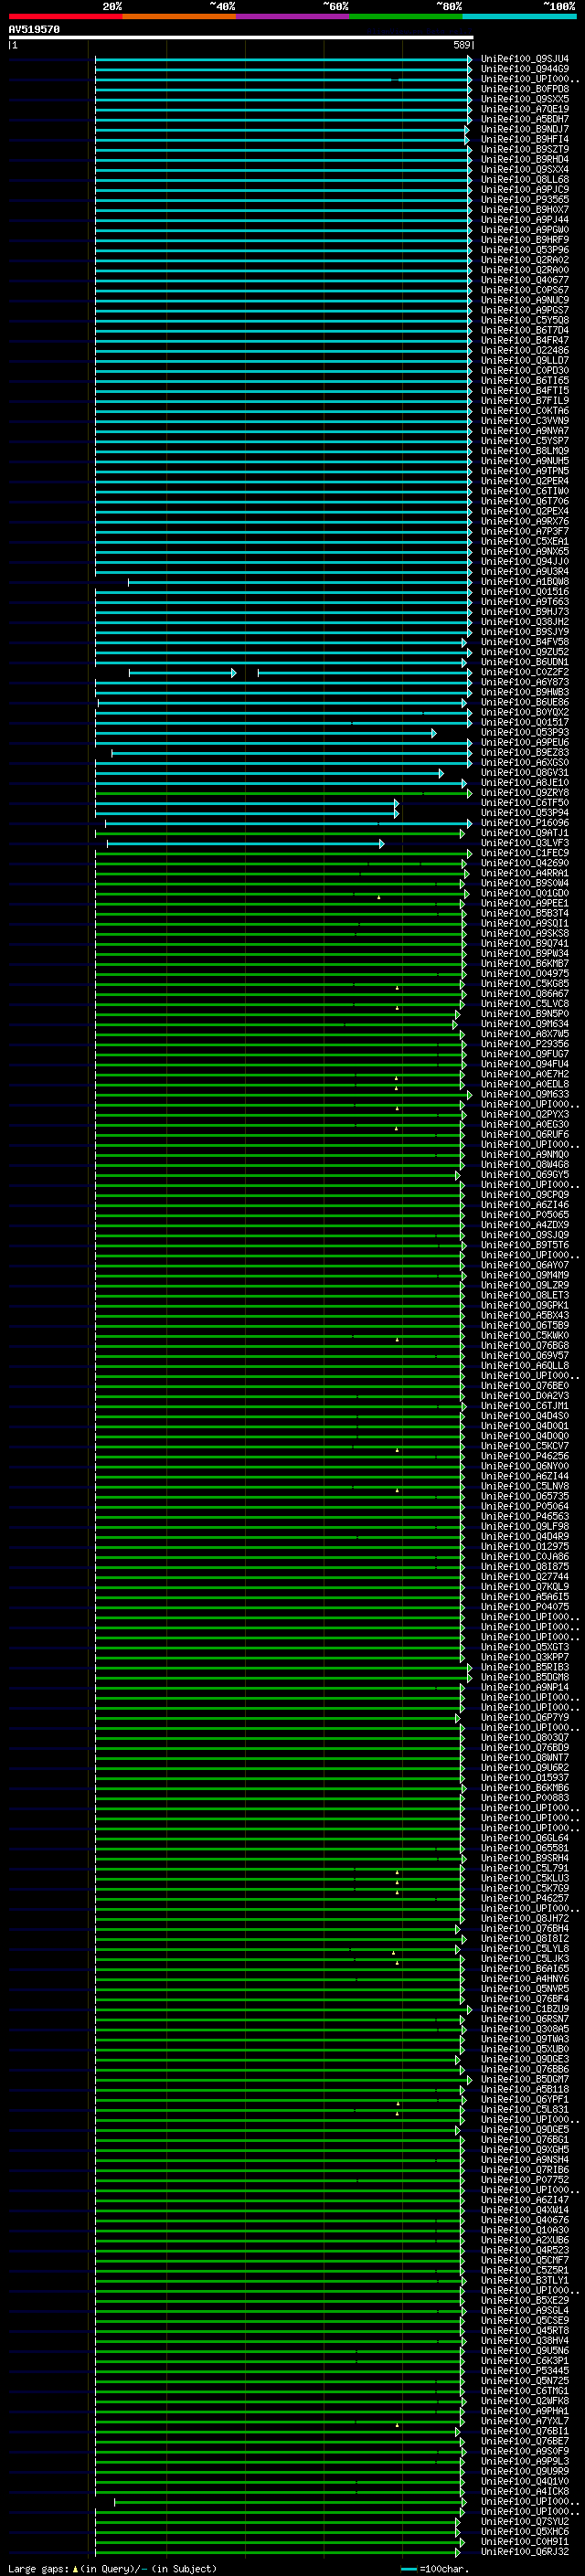Click hit label UniRef100_A7YXL7

click(x=525, y=2421)
